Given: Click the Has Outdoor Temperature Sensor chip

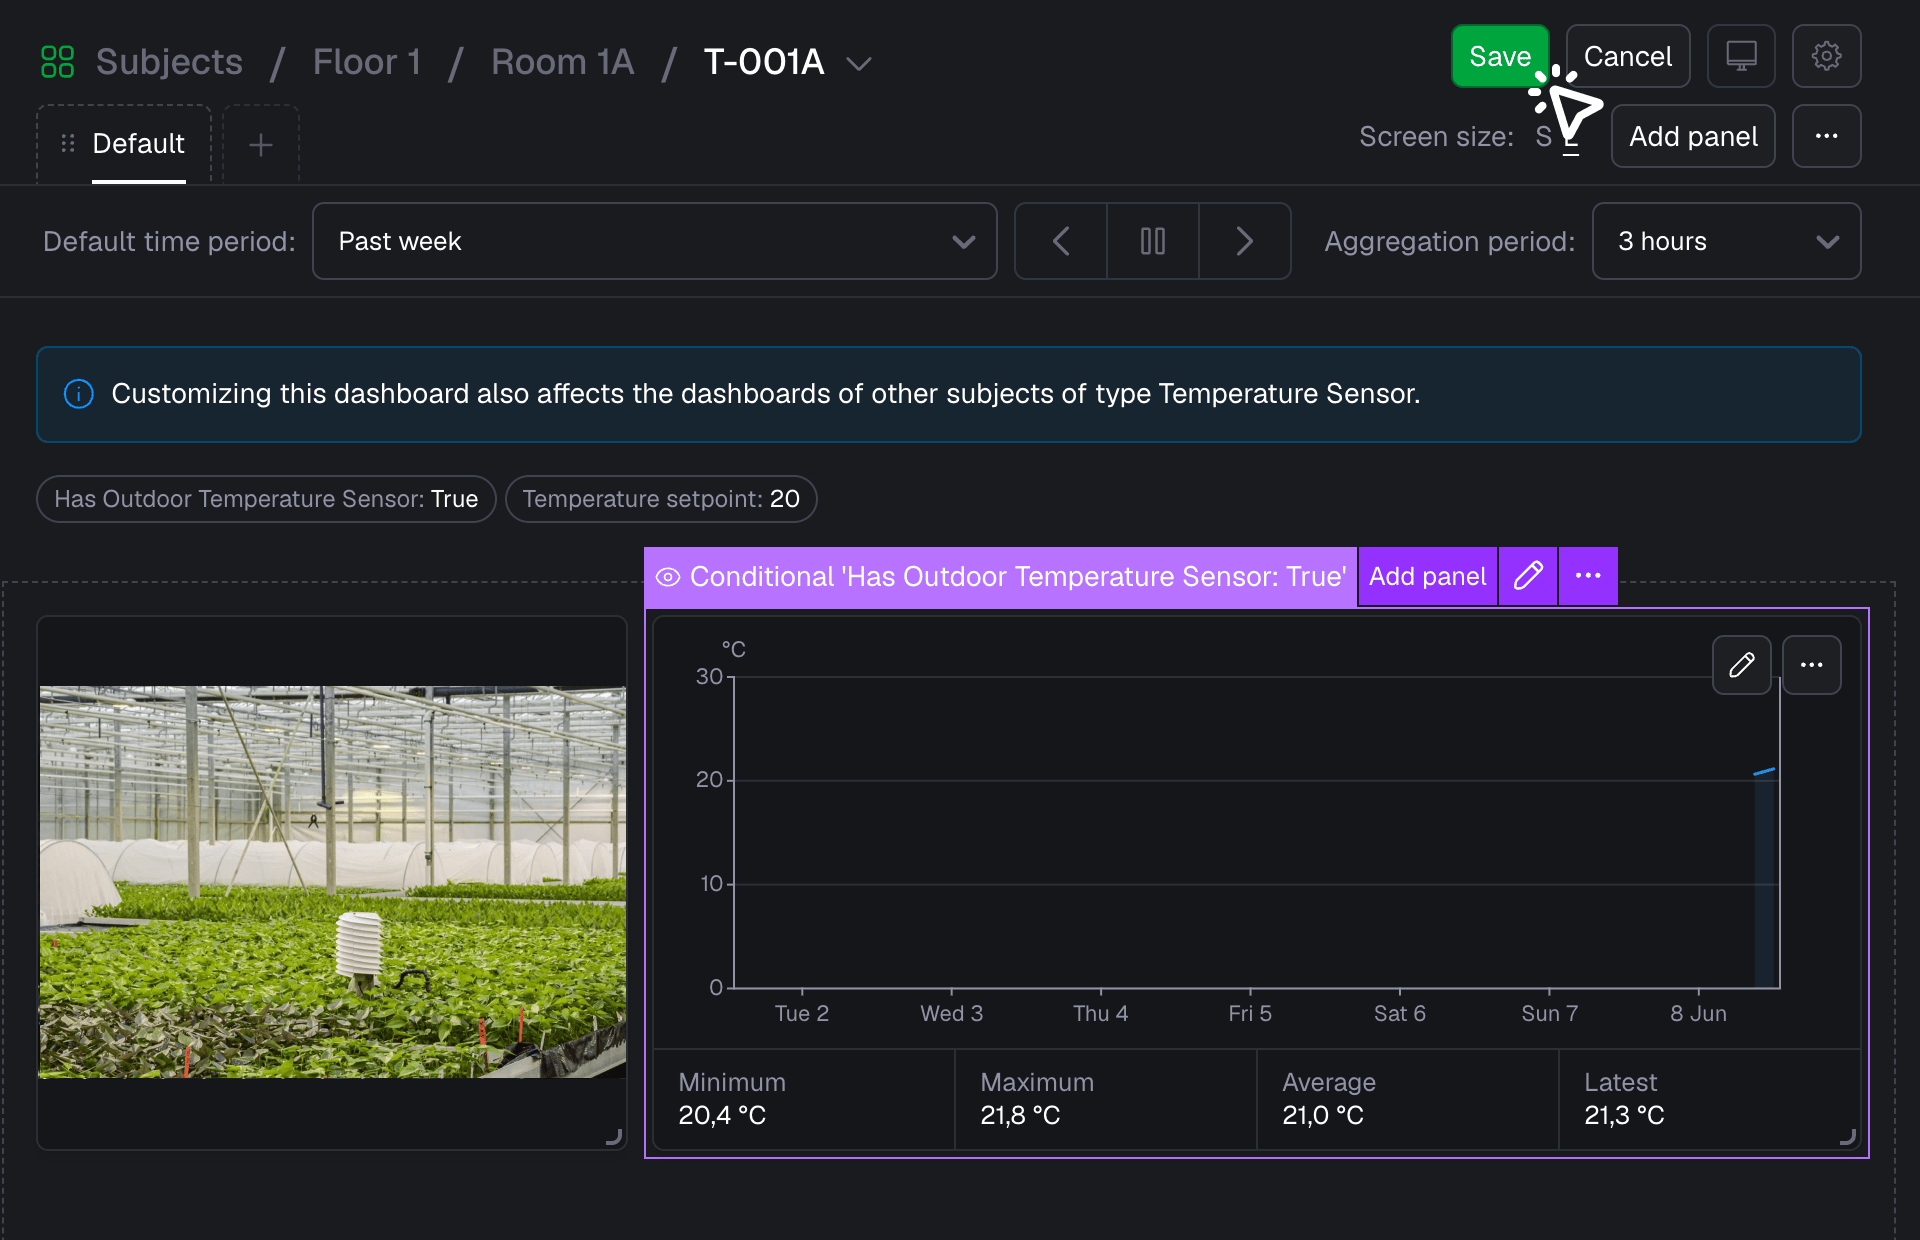Looking at the screenshot, I should click(x=266, y=499).
